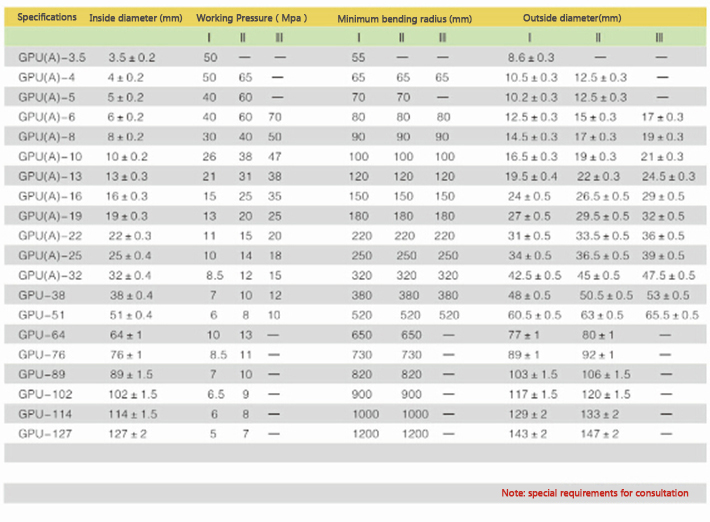
Task: Click working pressure '6.5' in GPU-102 row
Action: click(x=216, y=394)
